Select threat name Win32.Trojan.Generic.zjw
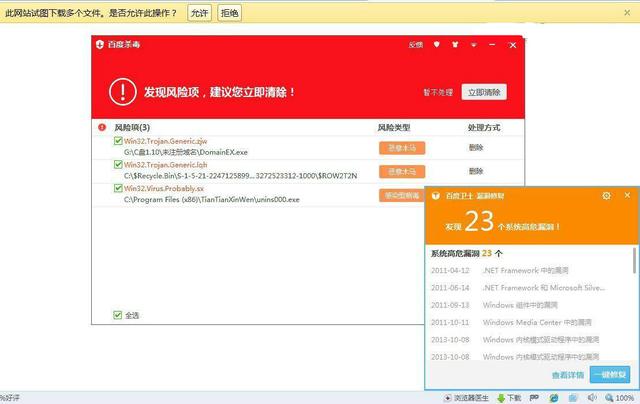 (x=166, y=141)
